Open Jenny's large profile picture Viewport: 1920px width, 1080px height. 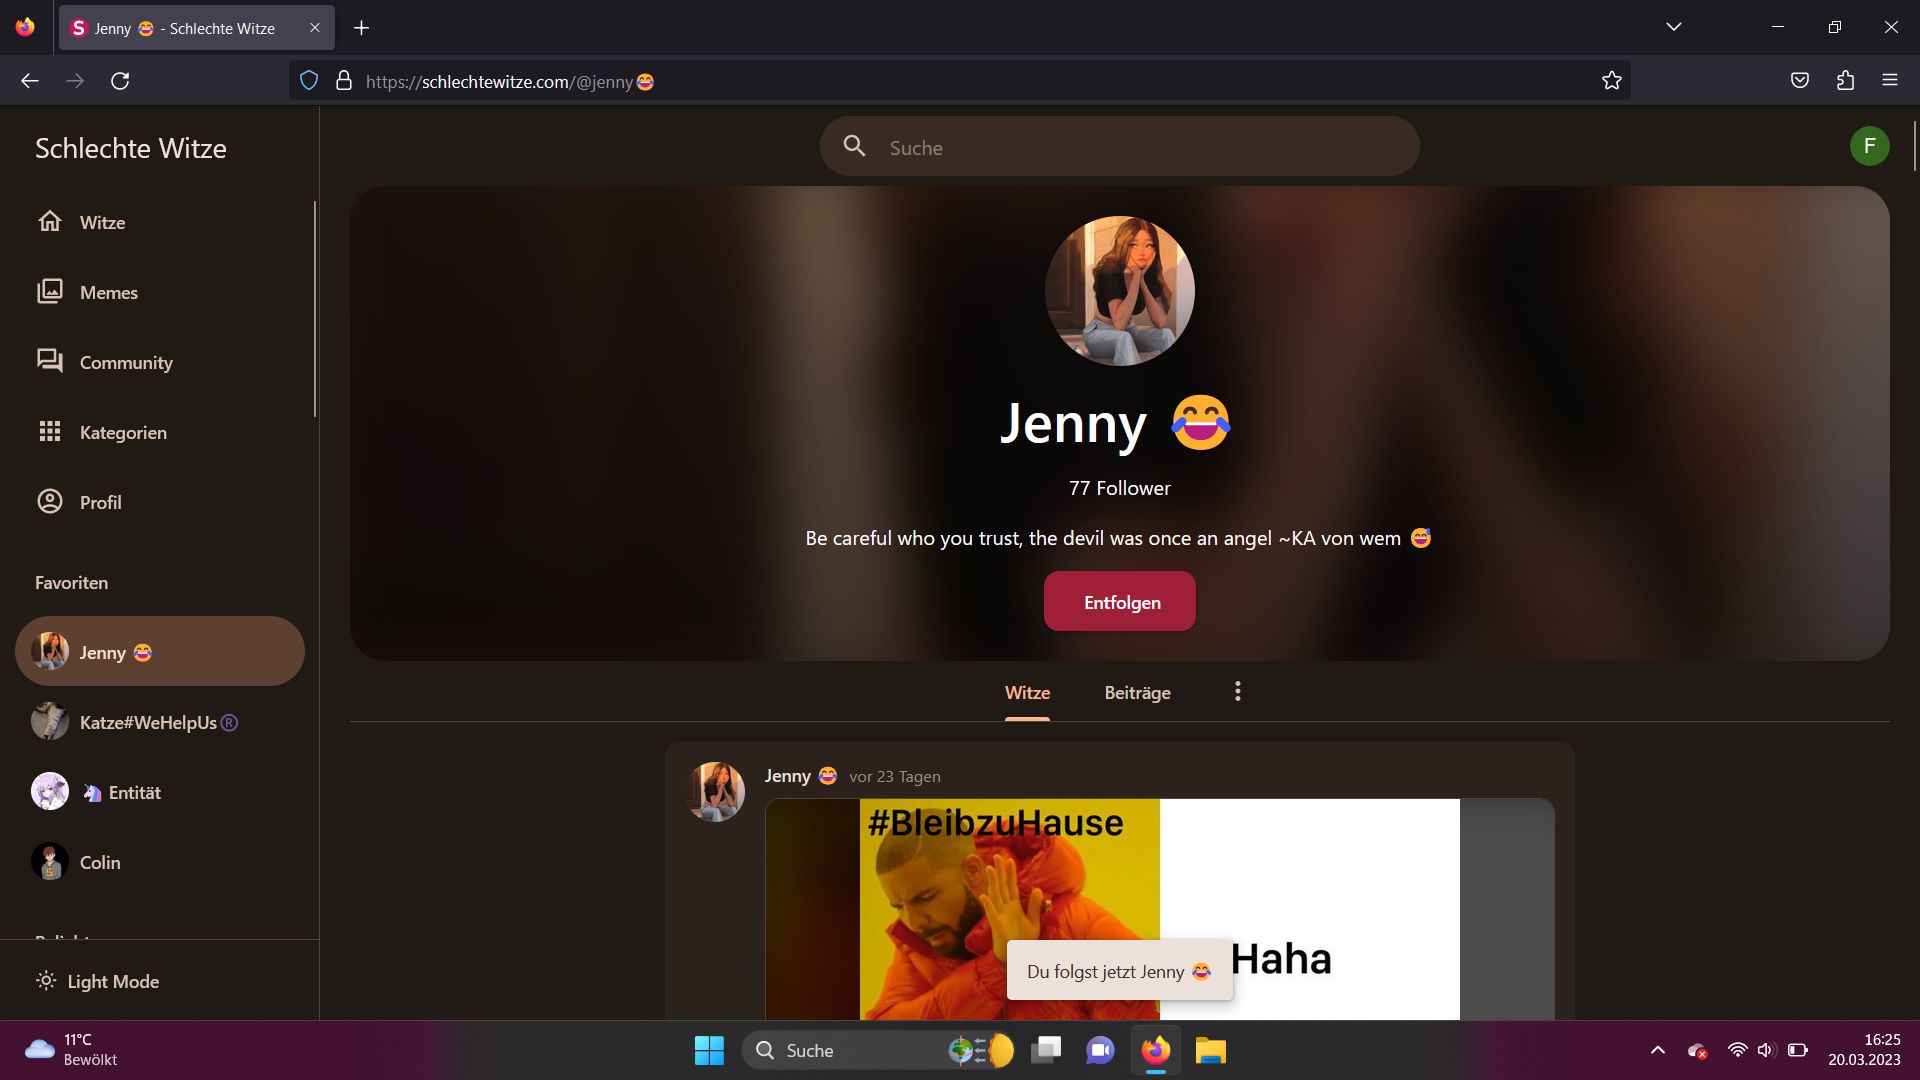point(1119,291)
